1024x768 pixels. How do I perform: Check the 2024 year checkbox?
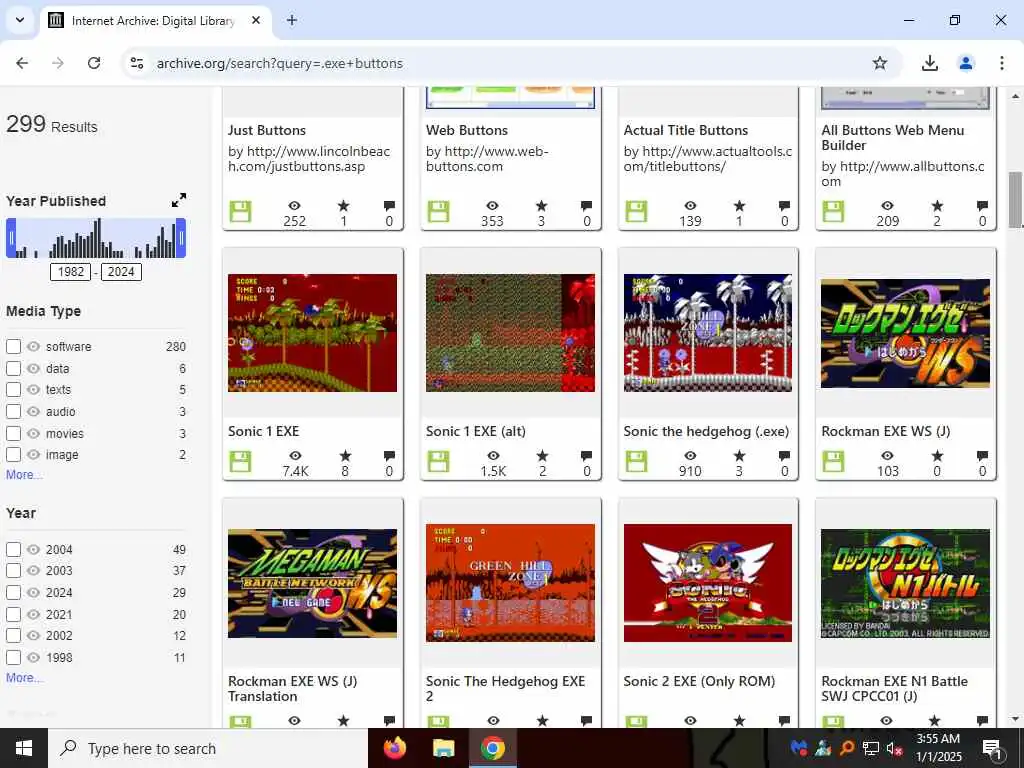pyautogui.click(x=13, y=592)
